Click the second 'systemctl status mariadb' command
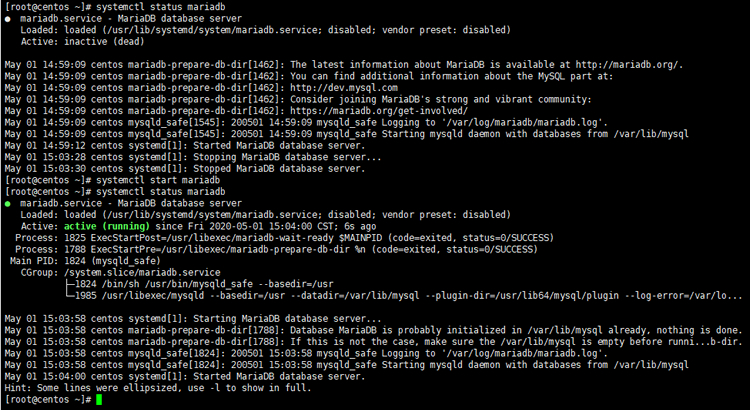 pos(160,192)
